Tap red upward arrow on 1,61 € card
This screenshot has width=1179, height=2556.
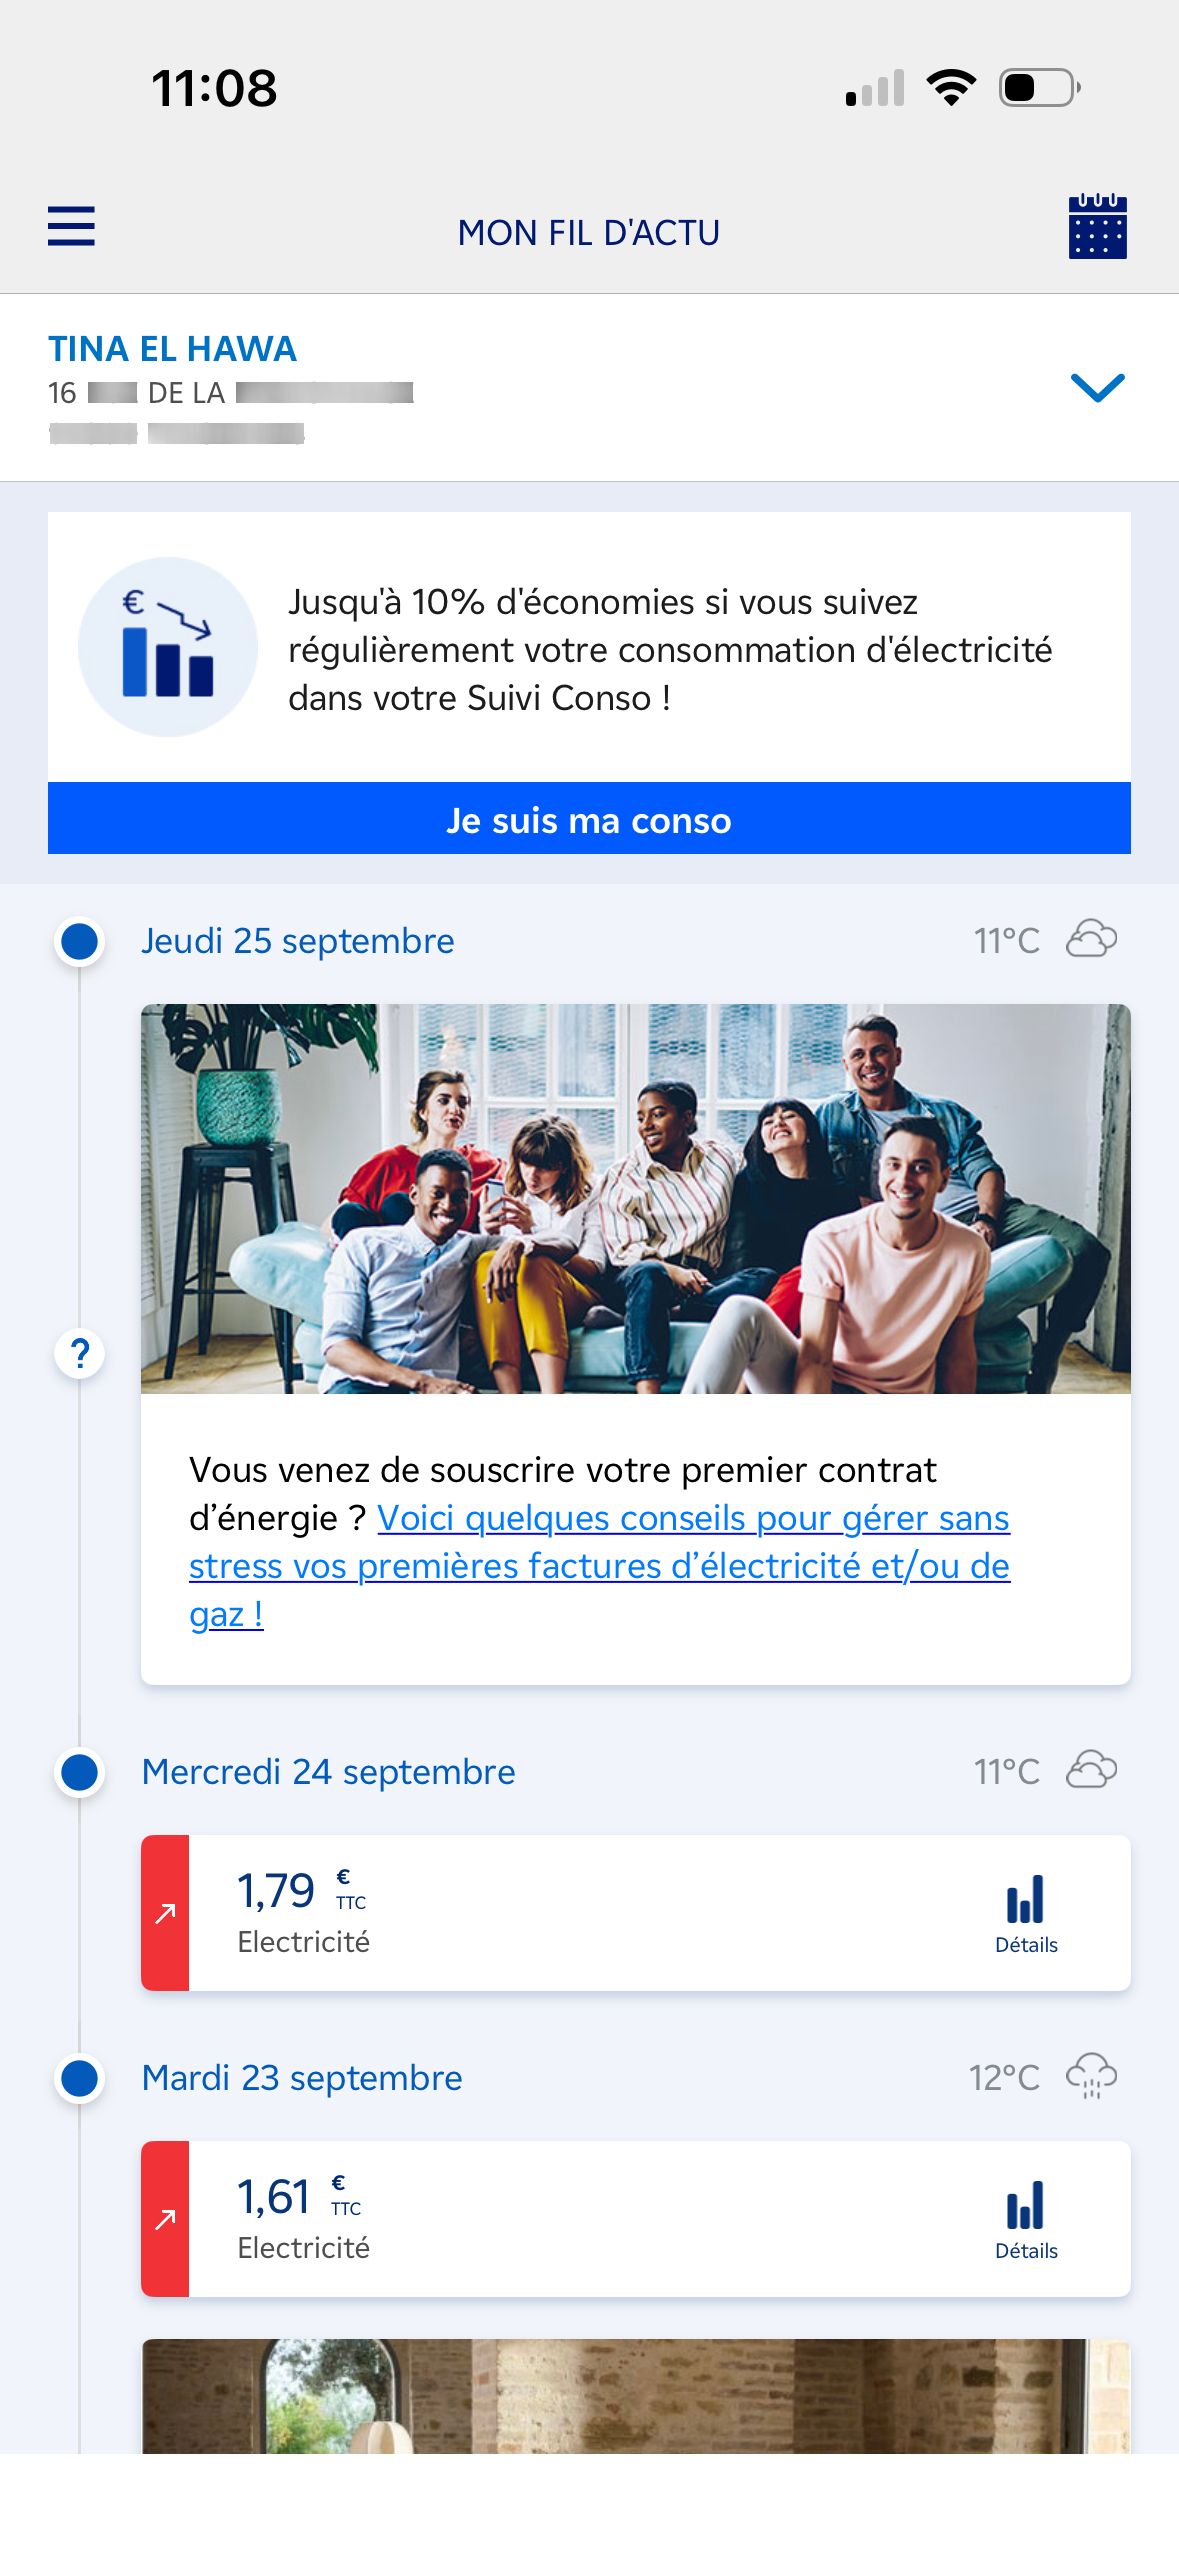pyautogui.click(x=165, y=2219)
